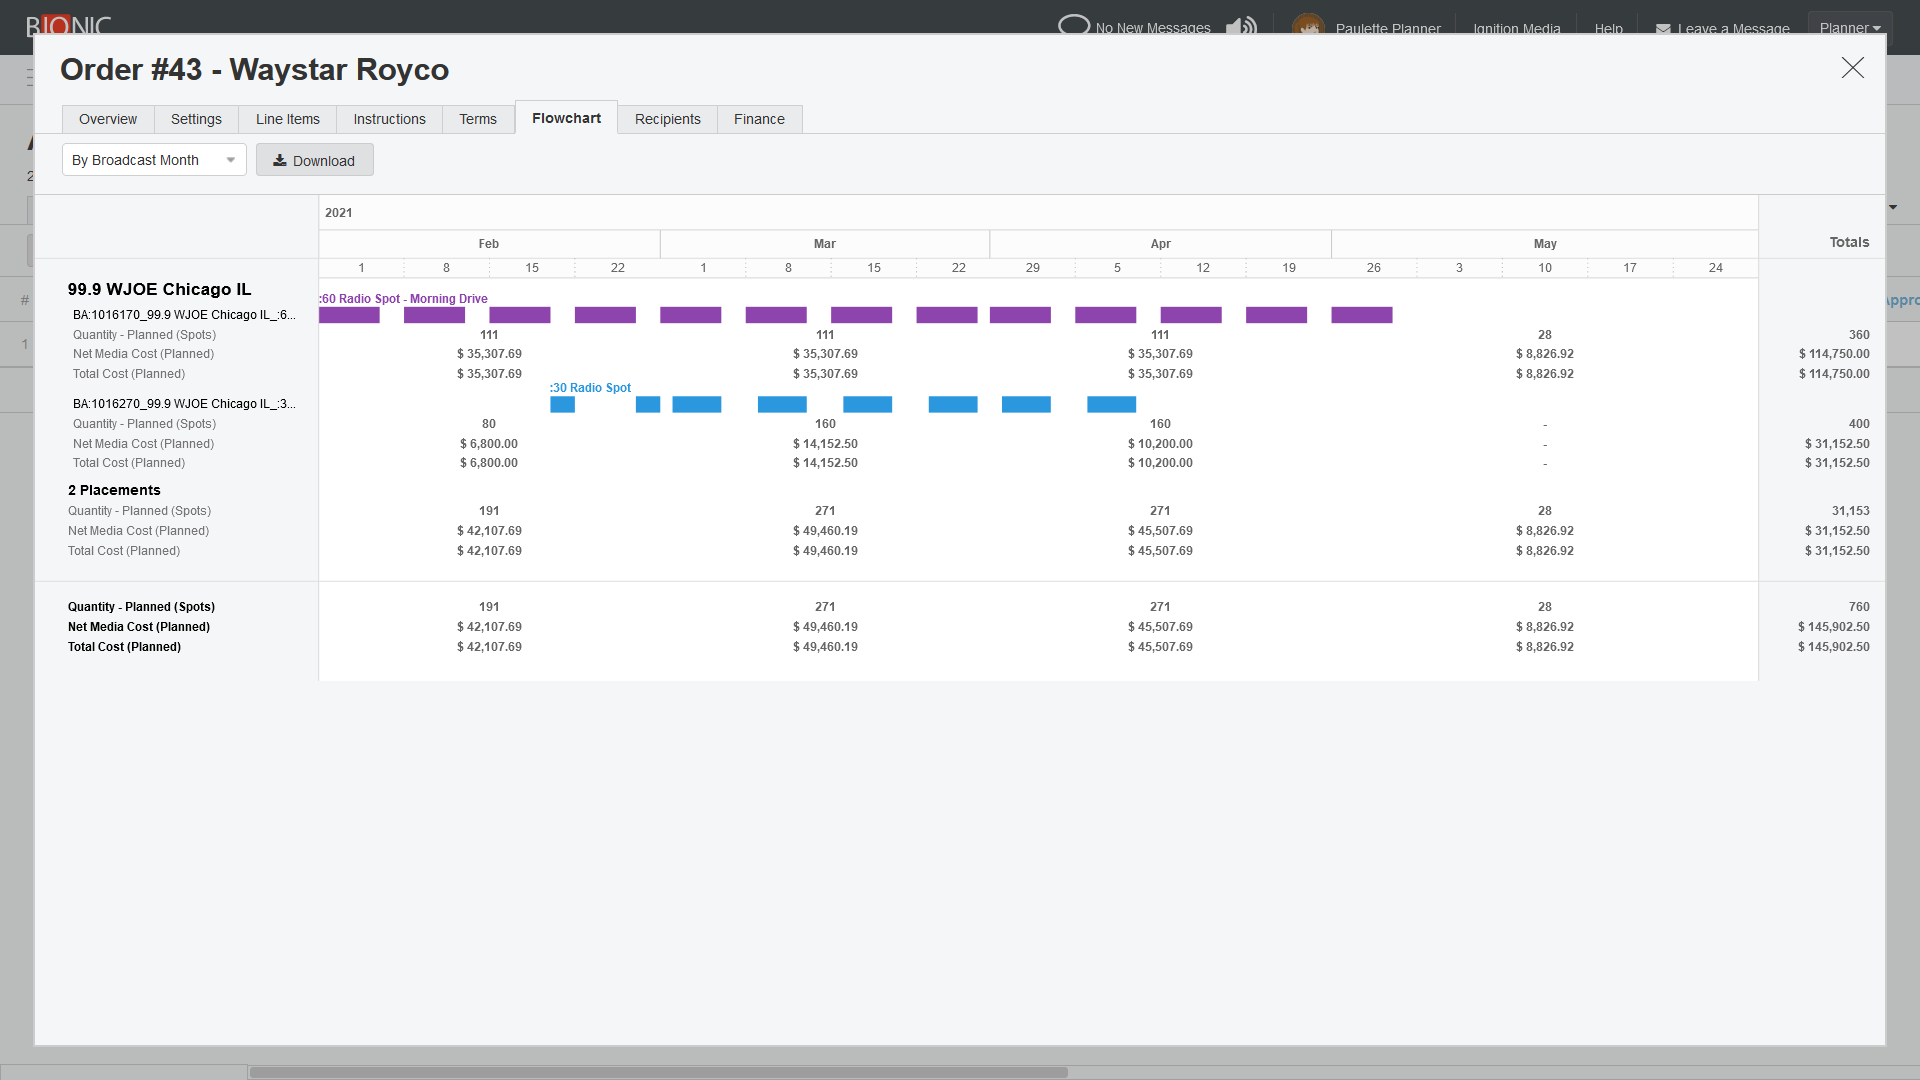The height and width of the screenshot is (1080, 1920).
Task: Click the first purple :60 spot bar
Action: coord(349,315)
